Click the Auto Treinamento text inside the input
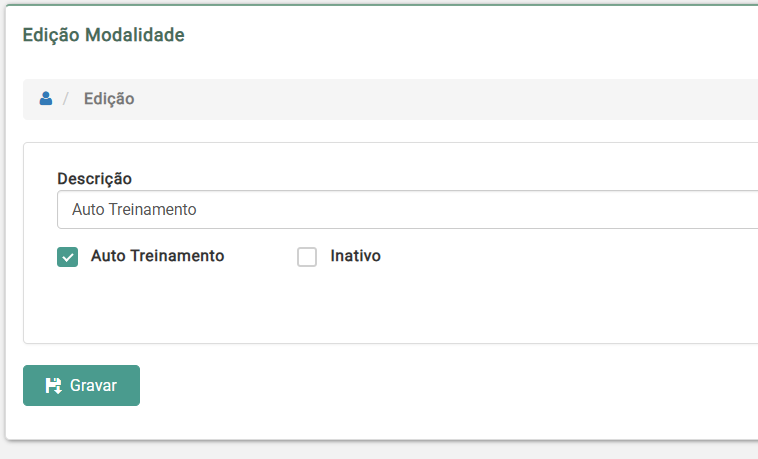The image size is (758, 459). pyautogui.click(x=134, y=210)
